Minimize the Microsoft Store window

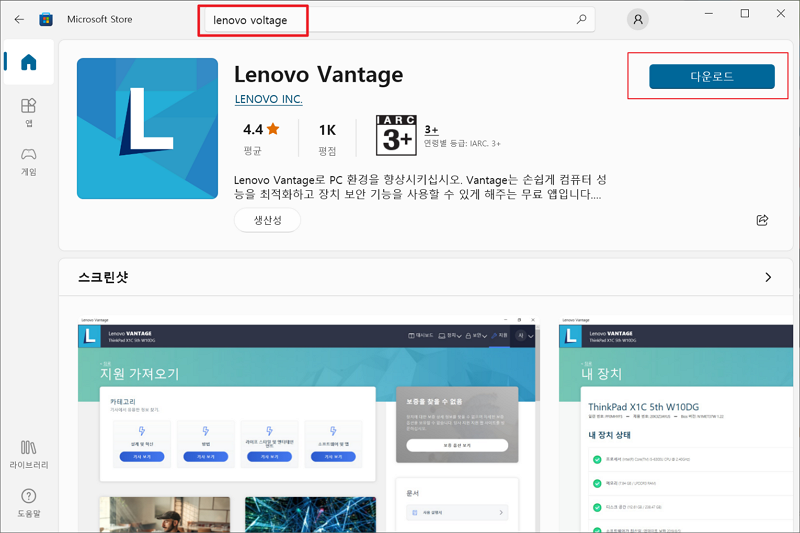point(709,14)
